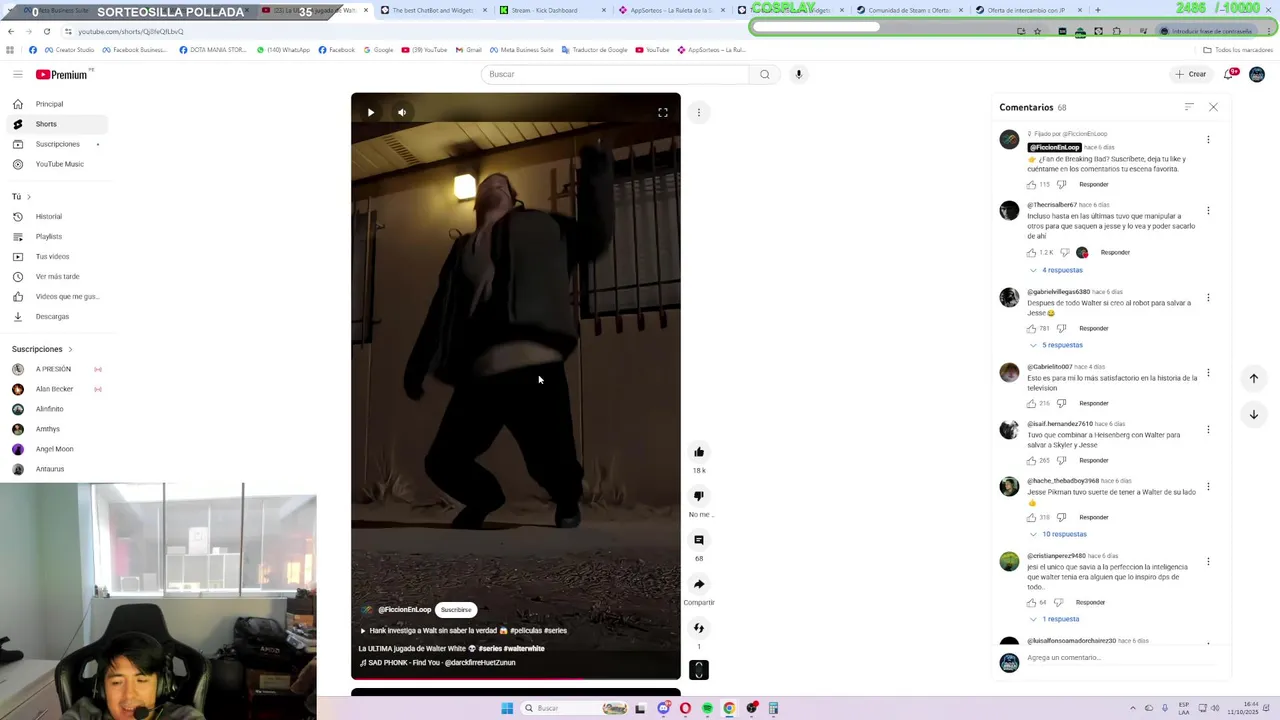Open Traductor de Google bookmark
This screenshot has height=720, width=1280.
594,49
